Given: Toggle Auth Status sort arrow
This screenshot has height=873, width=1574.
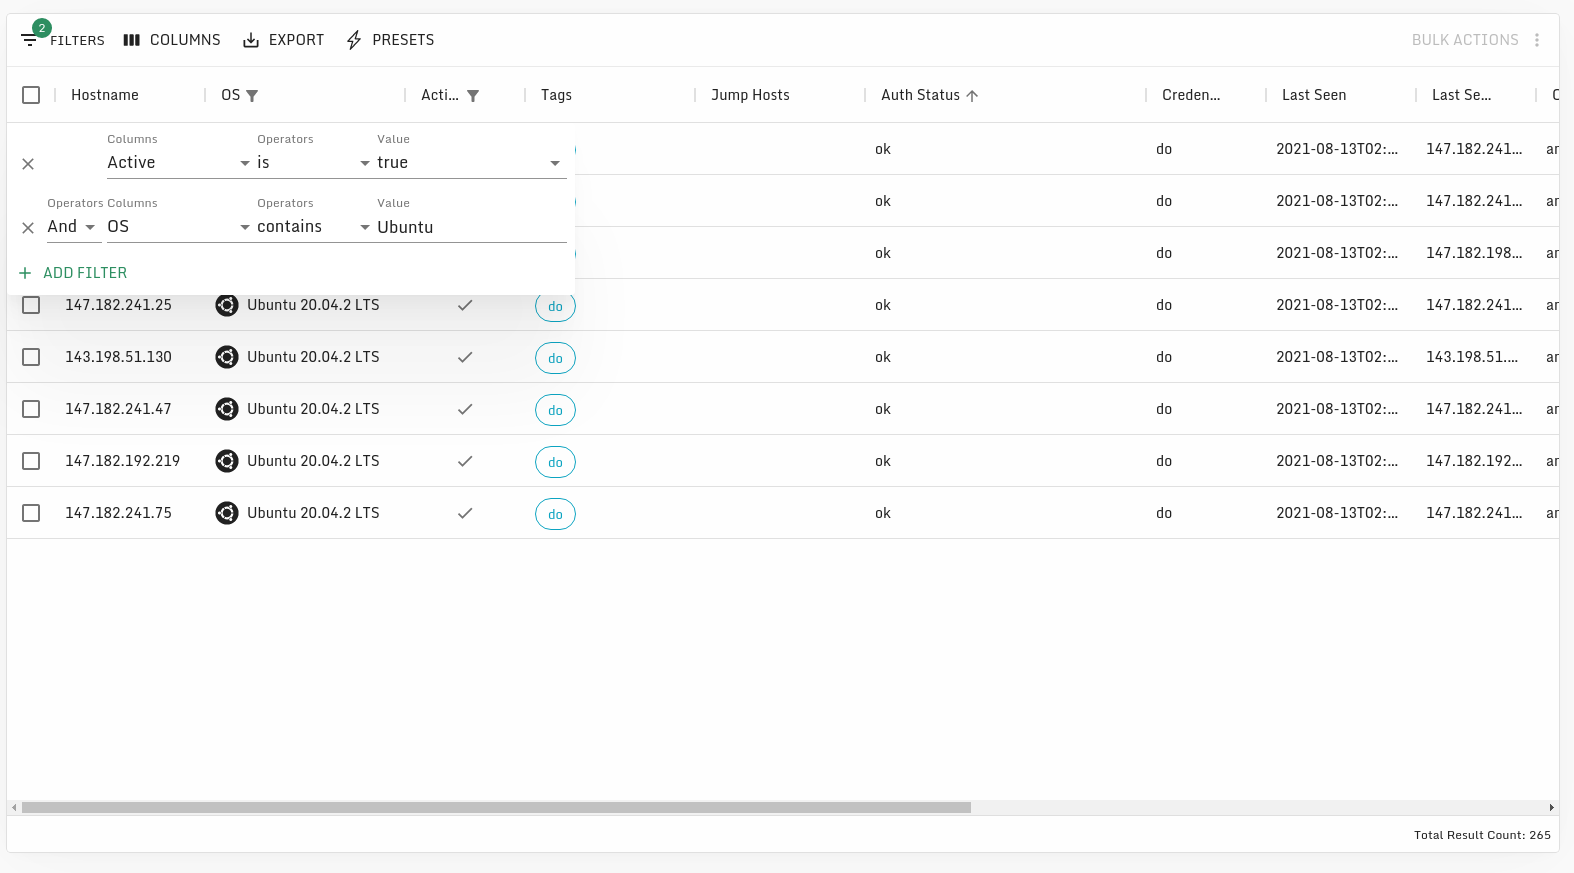Looking at the screenshot, I should pos(972,96).
